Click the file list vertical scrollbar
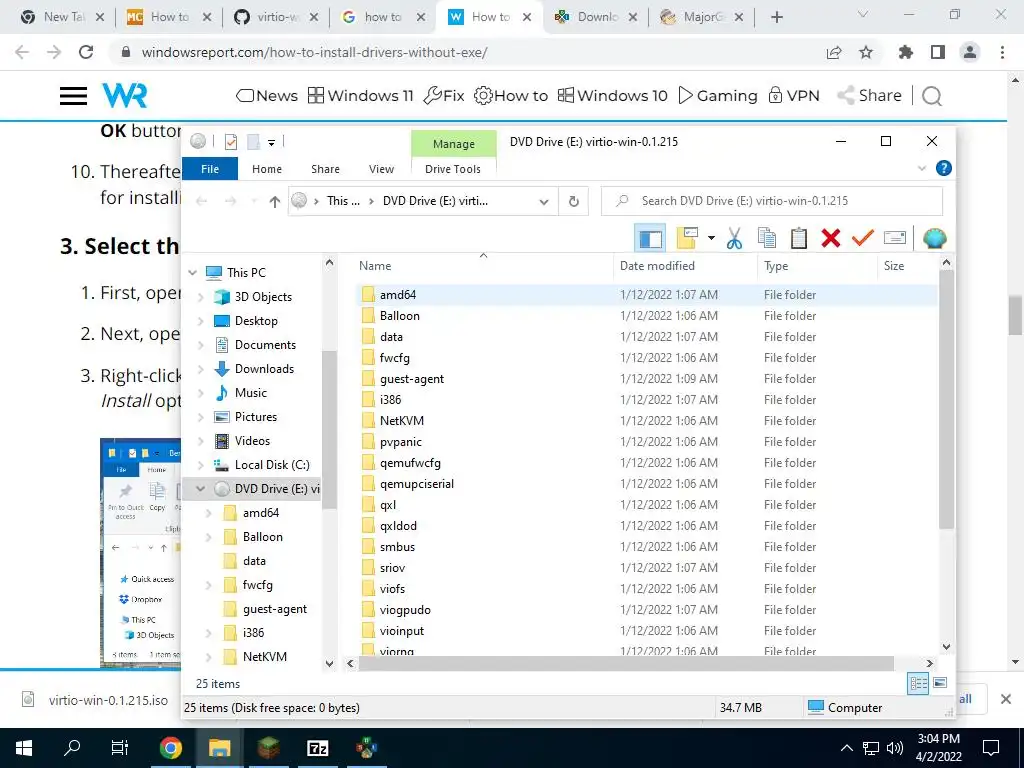1024x768 pixels. (946, 398)
